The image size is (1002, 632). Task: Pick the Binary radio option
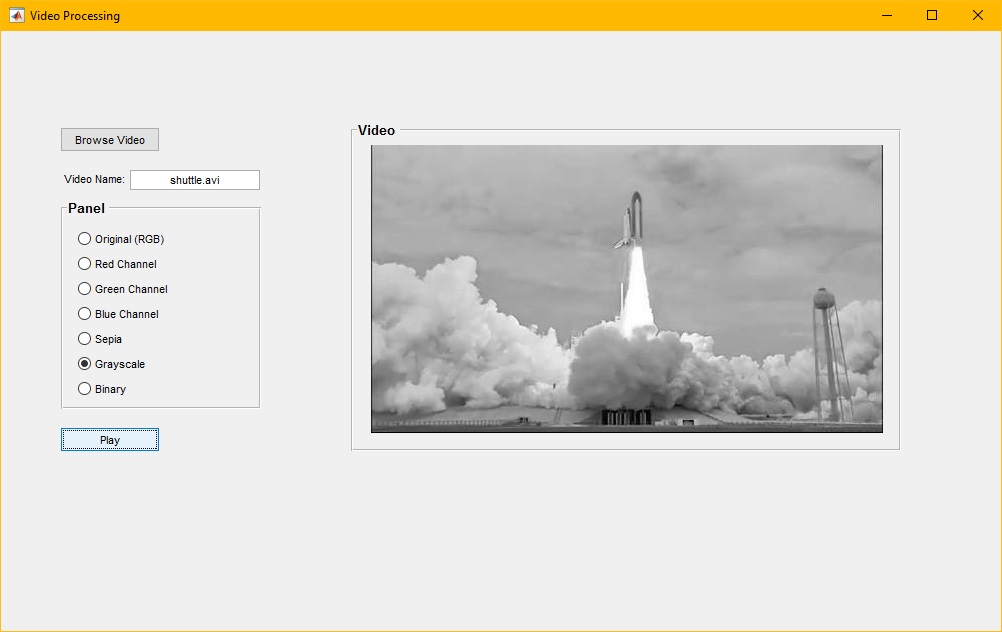coord(85,389)
